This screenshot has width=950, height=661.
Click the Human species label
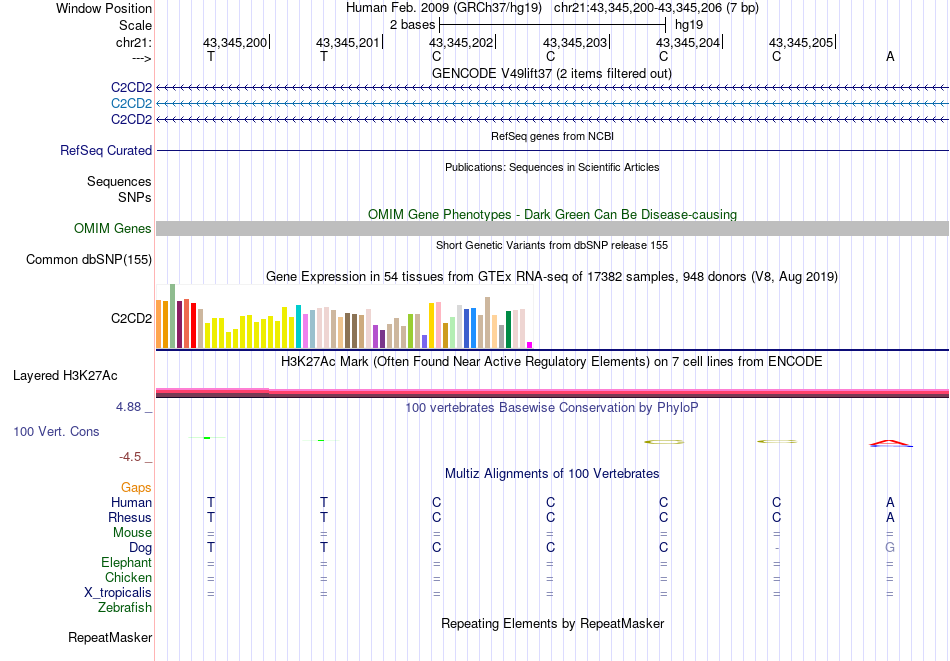(131, 502)
